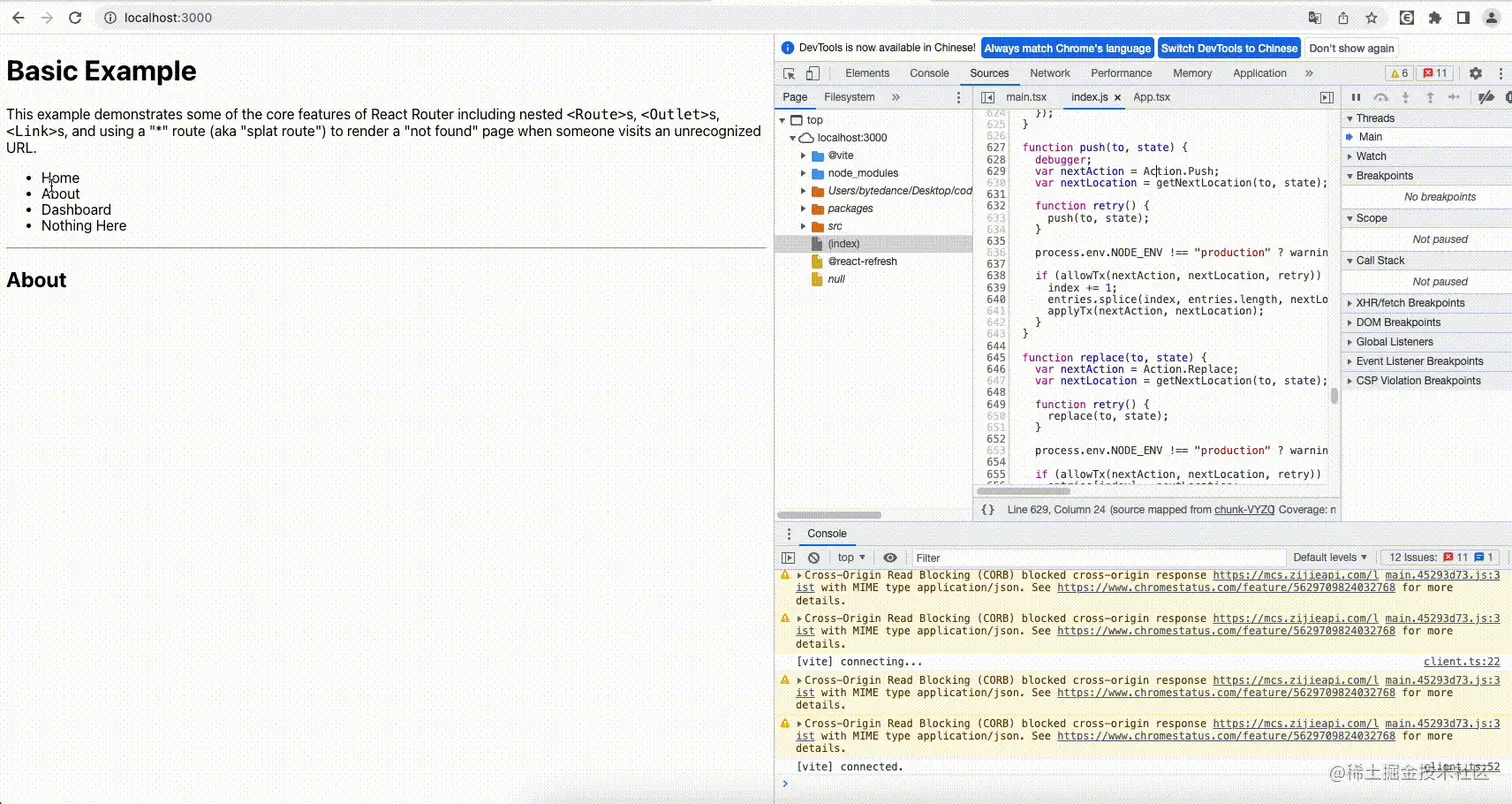Viewport: 1512px width, 804px height.
Task: Click the step into debugger button
Action: 1405,97
